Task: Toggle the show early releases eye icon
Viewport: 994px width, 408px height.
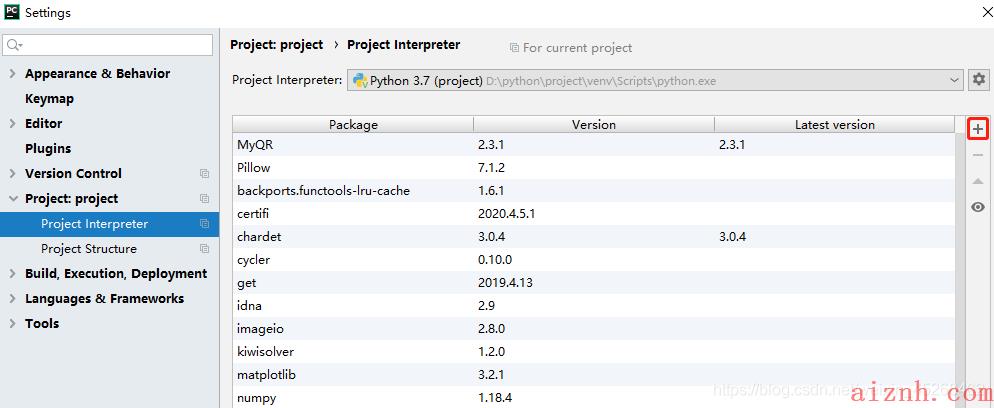Action: tap(978, 207)
